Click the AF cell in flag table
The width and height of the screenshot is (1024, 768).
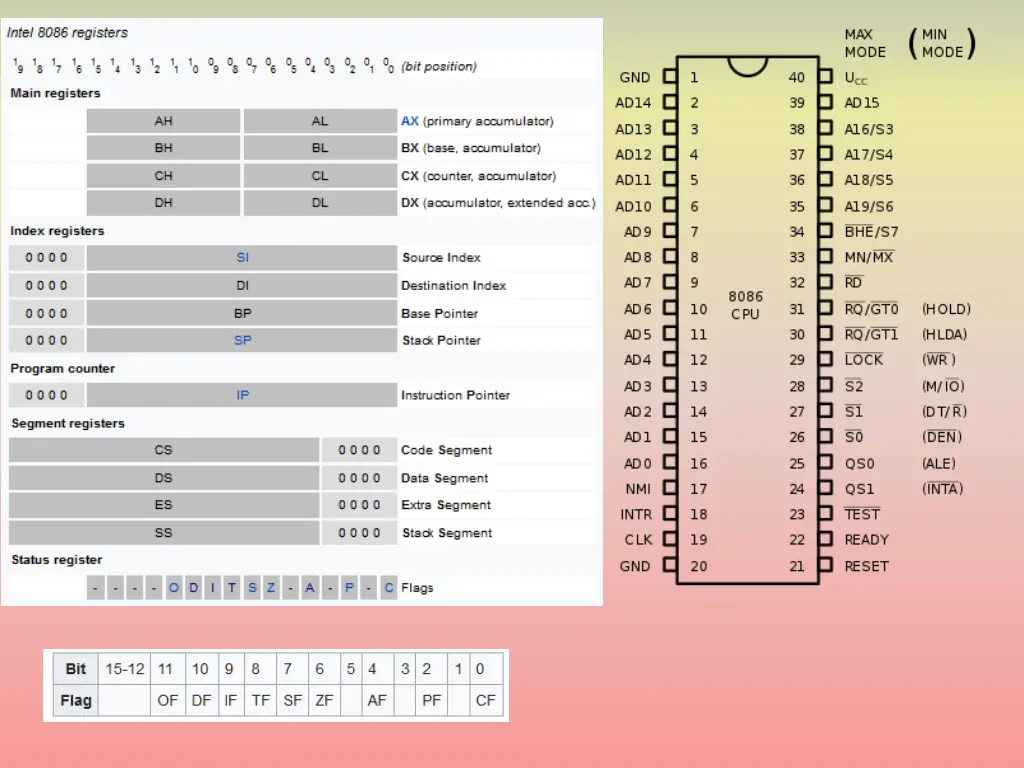click(377, 701)
